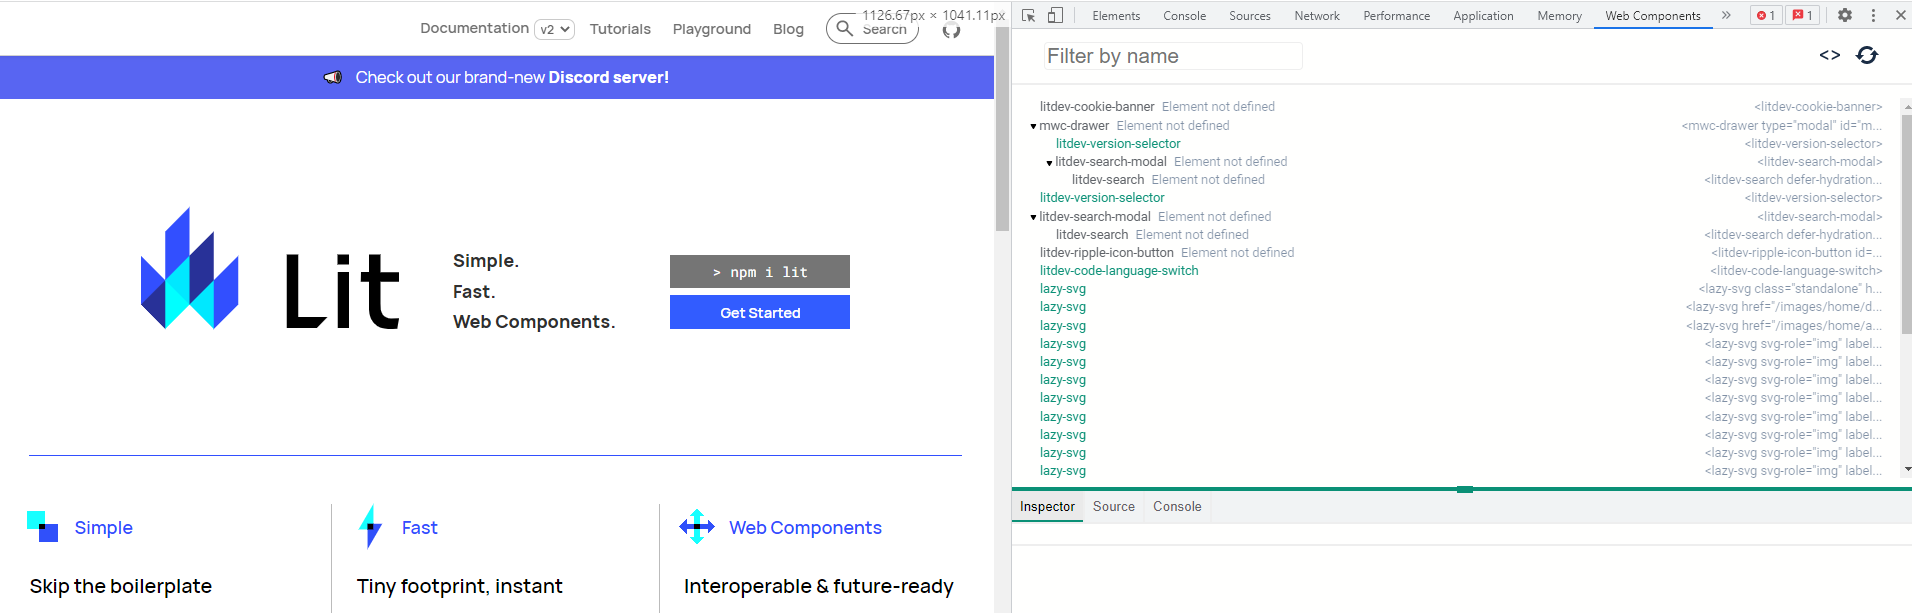Click the Web Components arrows icon
This screenshot has height=613, width=1912.
[697, 527]
